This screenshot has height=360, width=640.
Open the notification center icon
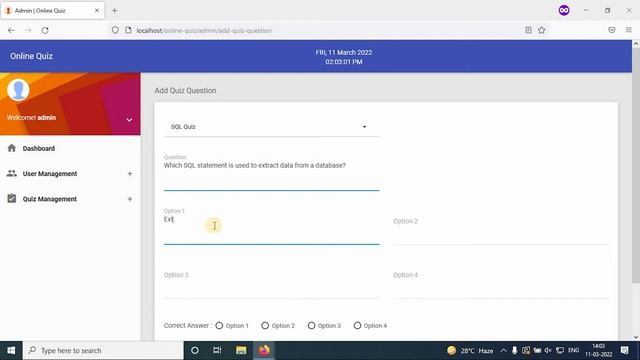[624, 350]
